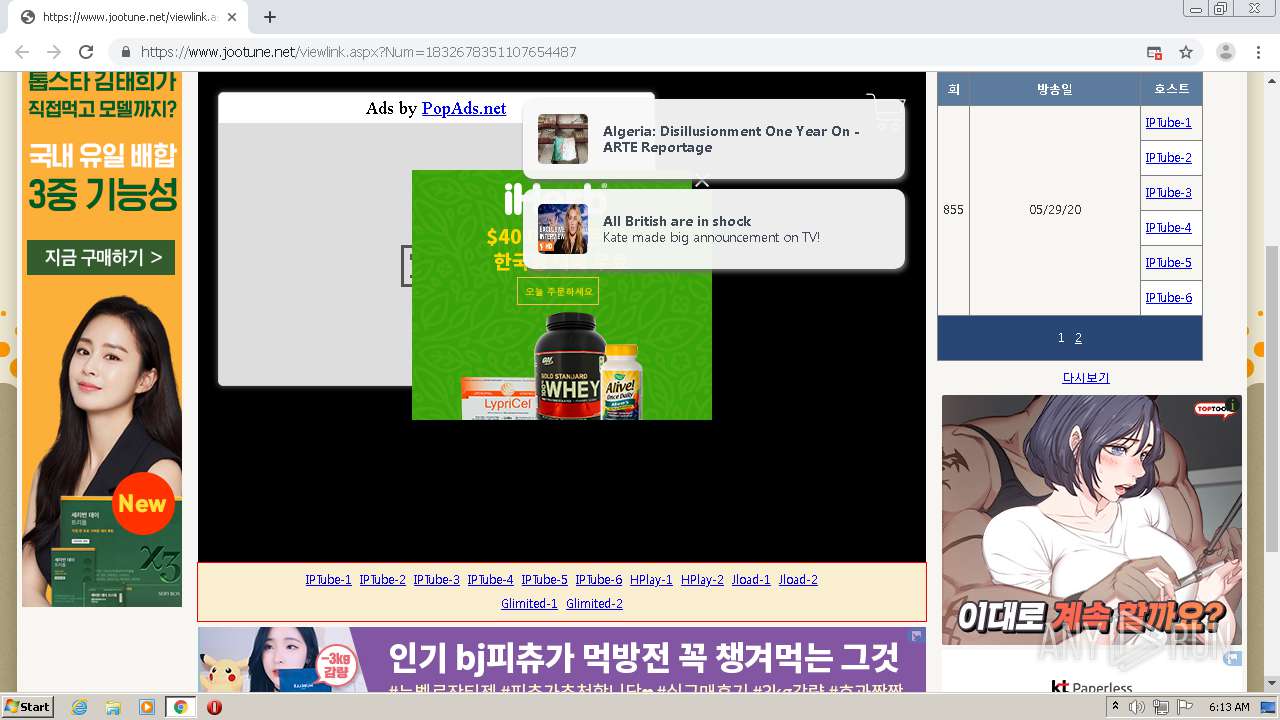Click the Algeria notification thumbnail
Image resolution: width=1280 pixels, height=720 pixels.
[563, 139]
